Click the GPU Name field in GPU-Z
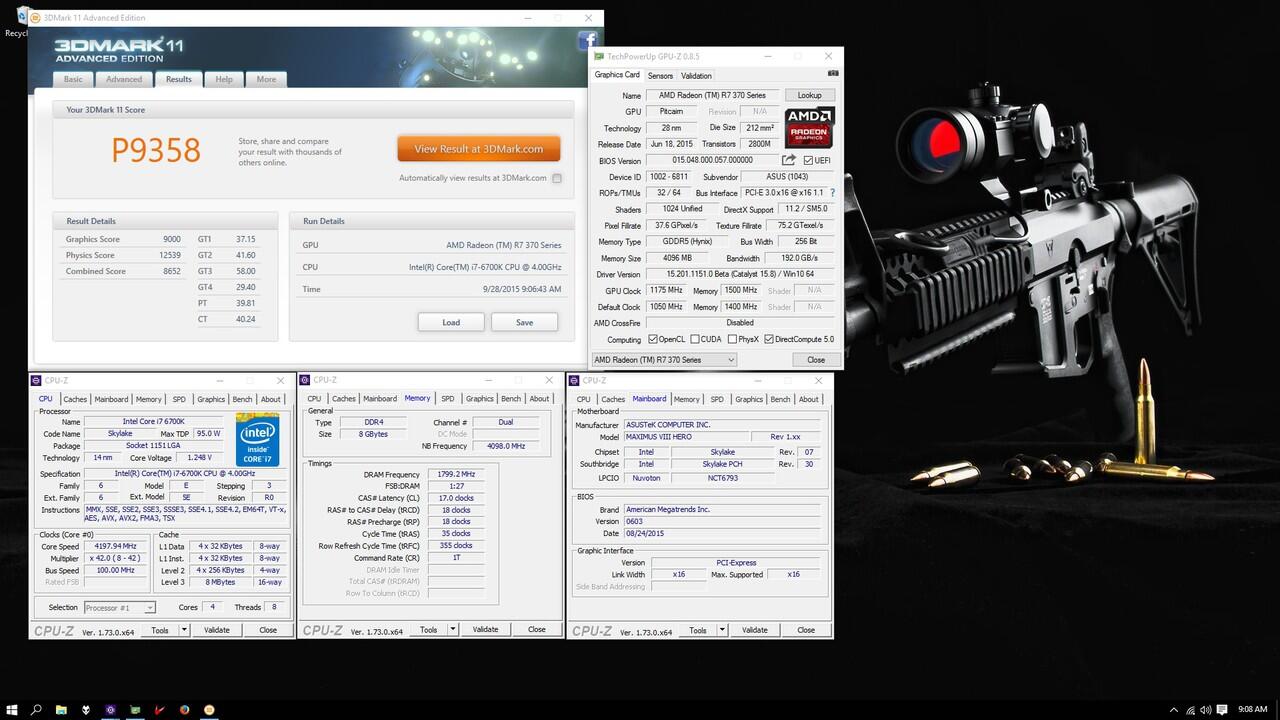Viewport: 1280px width, 720px height. (712, 95)
